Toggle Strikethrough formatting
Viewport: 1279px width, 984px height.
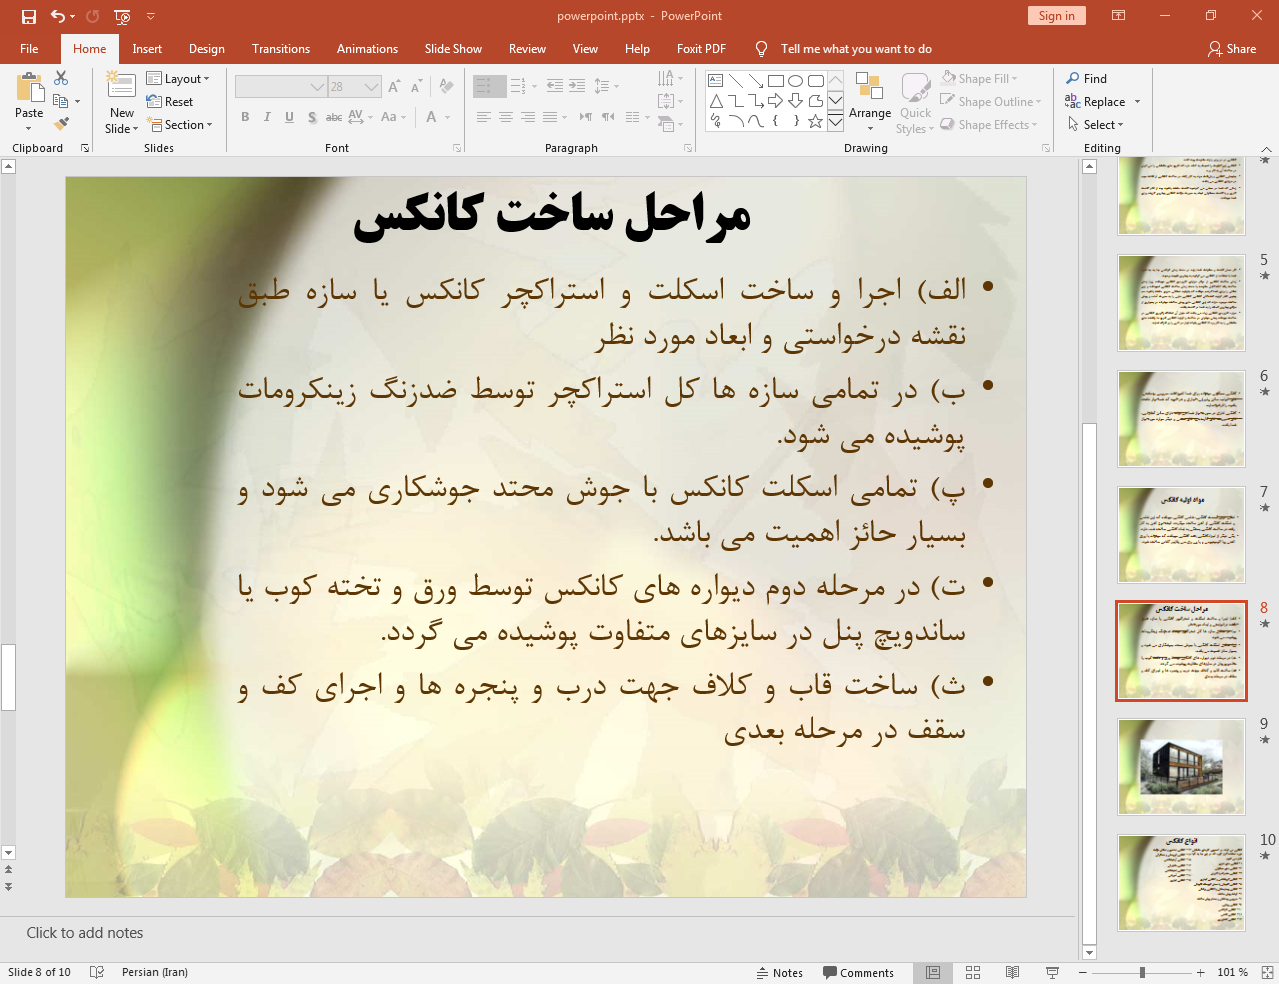[334, 117]
